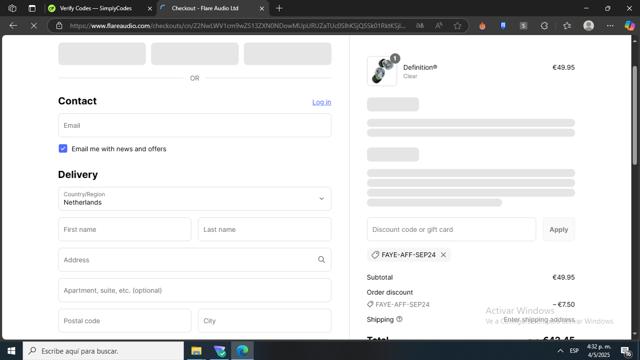Click the browser address bar URL

[x=238, y=26]
